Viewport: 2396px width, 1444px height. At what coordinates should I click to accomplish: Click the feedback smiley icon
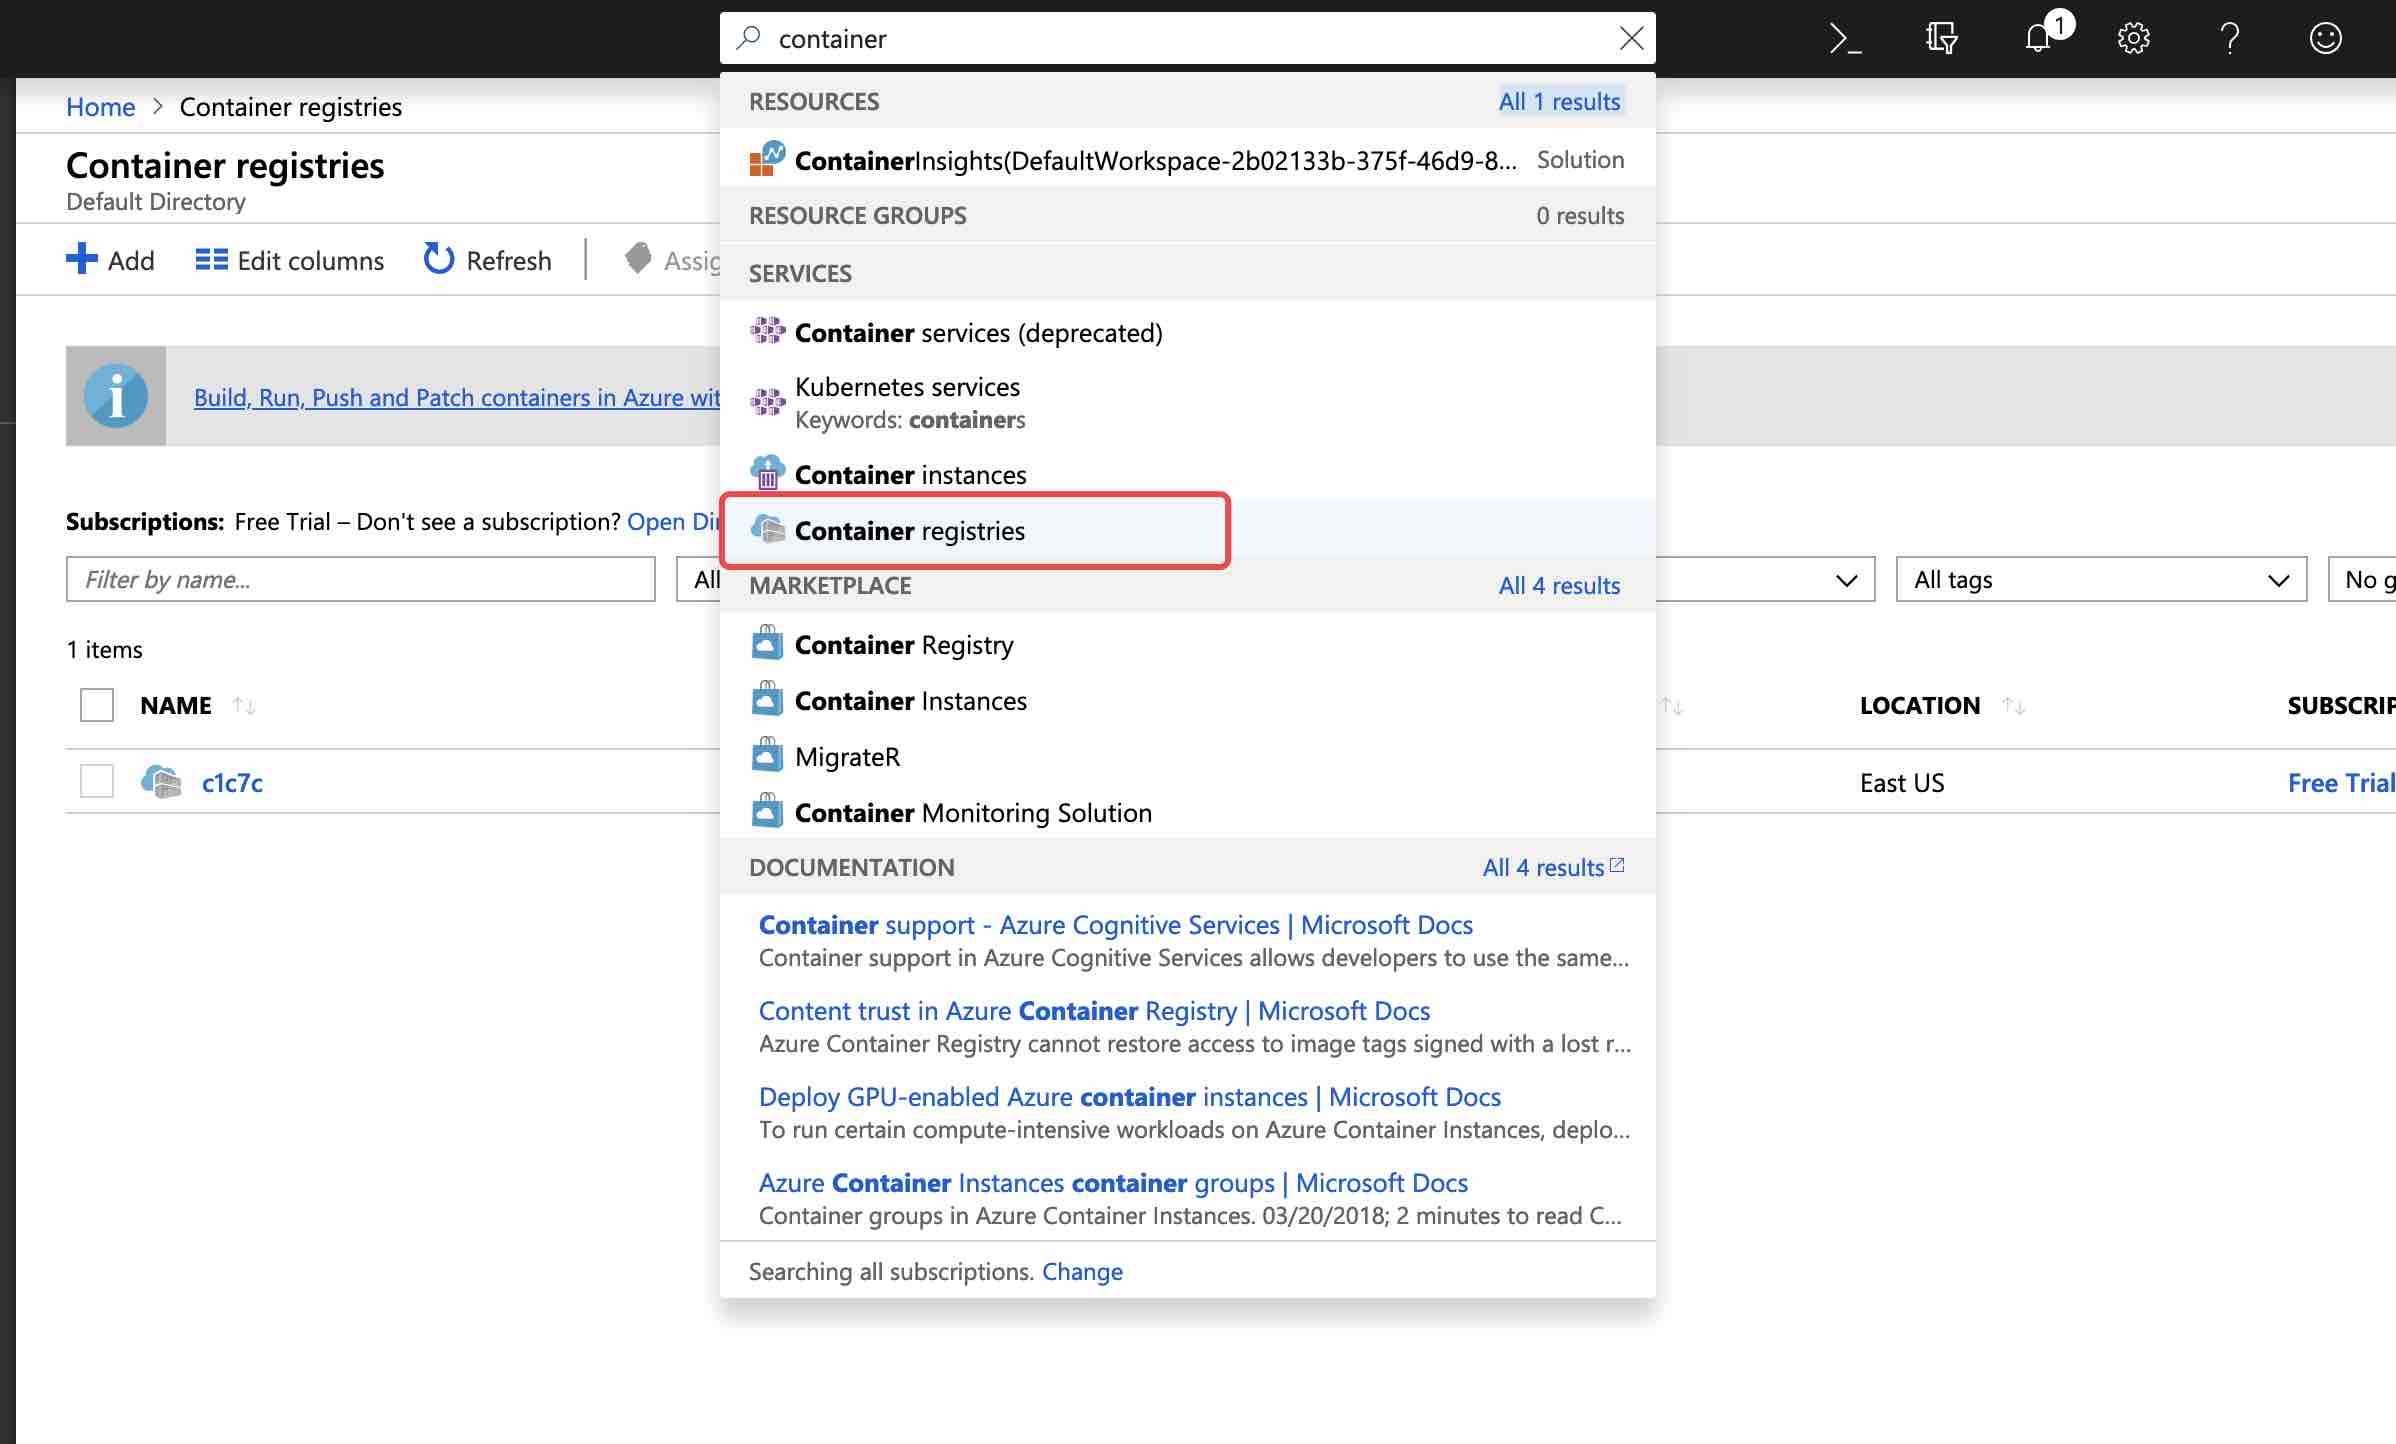point(2325,39)
